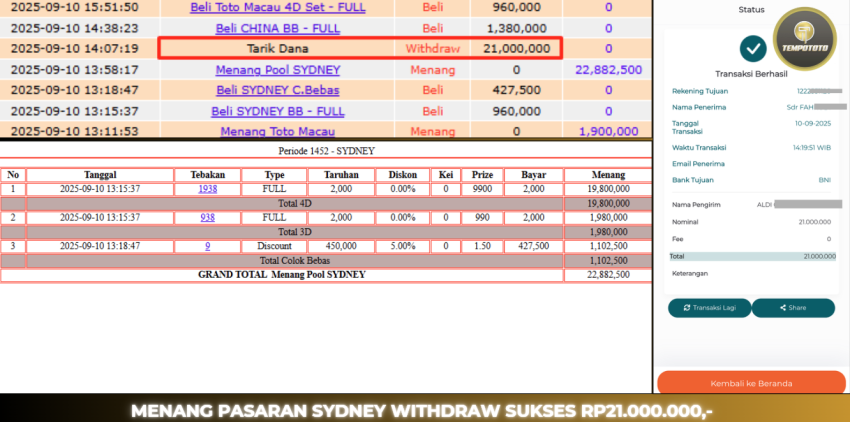Viewport: 850px width, 422px height.
Task: Click the Nominal value 21.000.000
Action: [817, 222]
